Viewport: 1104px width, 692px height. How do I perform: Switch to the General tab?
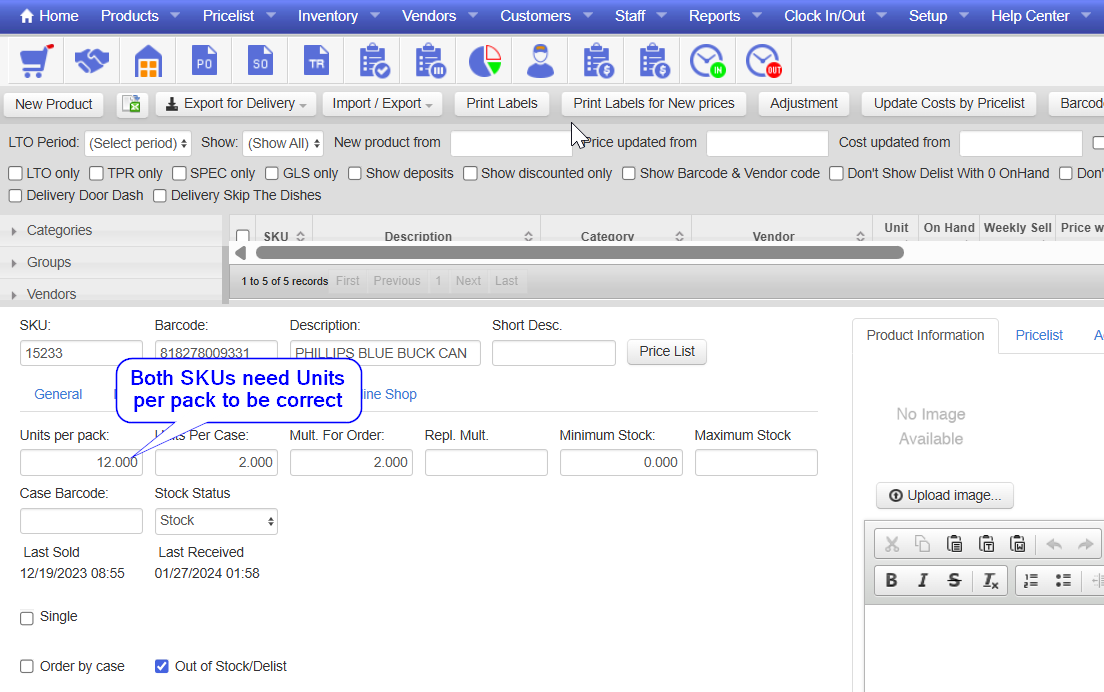[x=58, y=394]
